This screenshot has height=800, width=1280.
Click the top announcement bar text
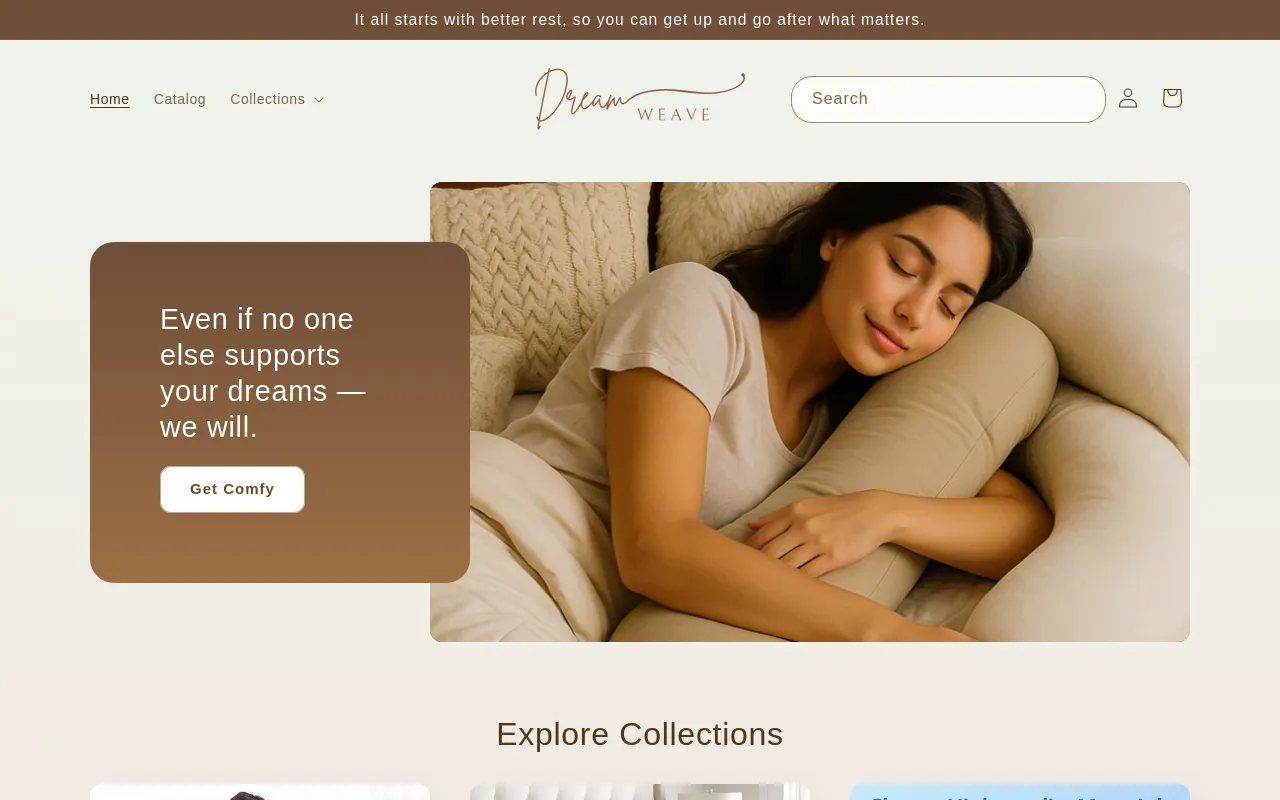point(640,20)
